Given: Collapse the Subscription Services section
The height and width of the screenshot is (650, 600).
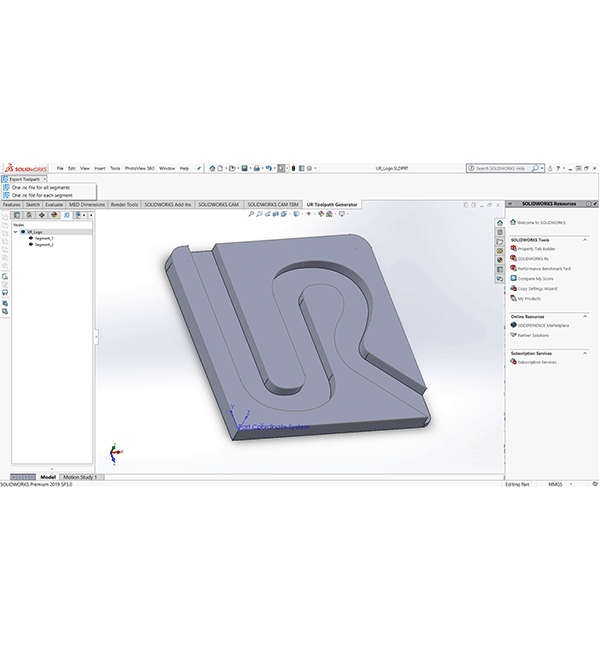Looking at the screenshot, I should tap(585, 354).
